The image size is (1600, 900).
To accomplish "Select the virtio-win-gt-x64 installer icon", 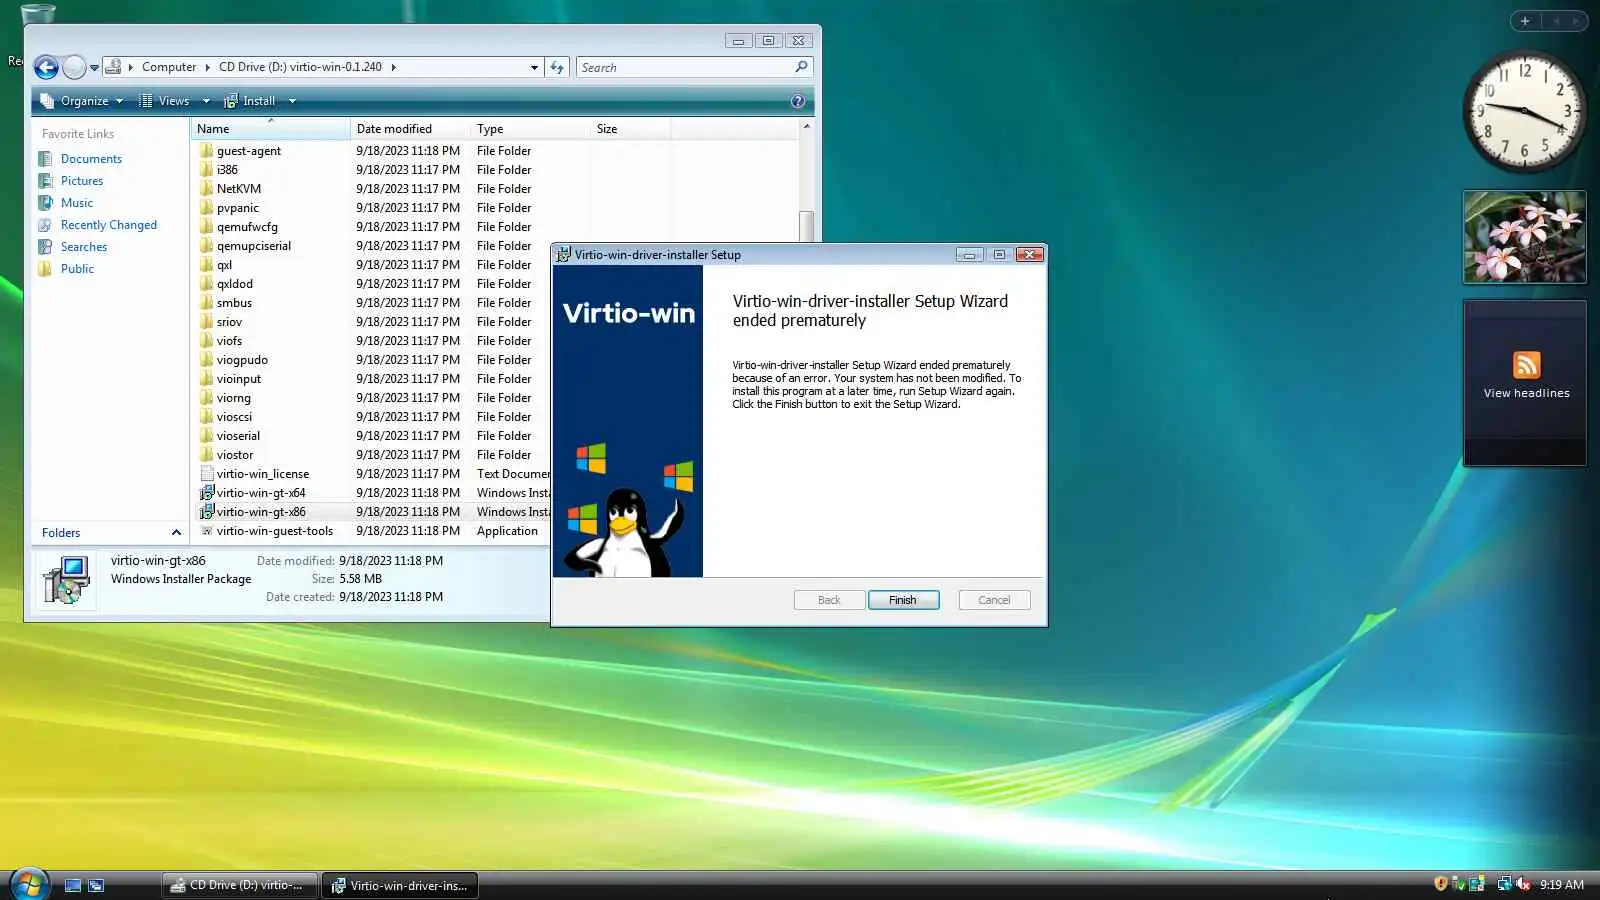I will (207, 493).
